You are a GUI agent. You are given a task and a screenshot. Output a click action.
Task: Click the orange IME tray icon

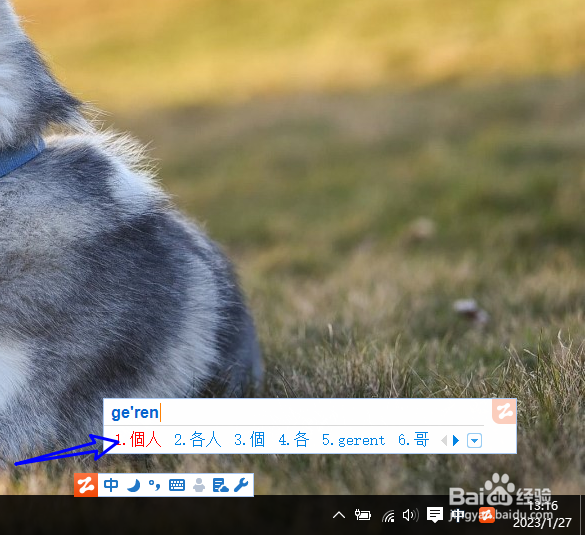coord(487,515)
